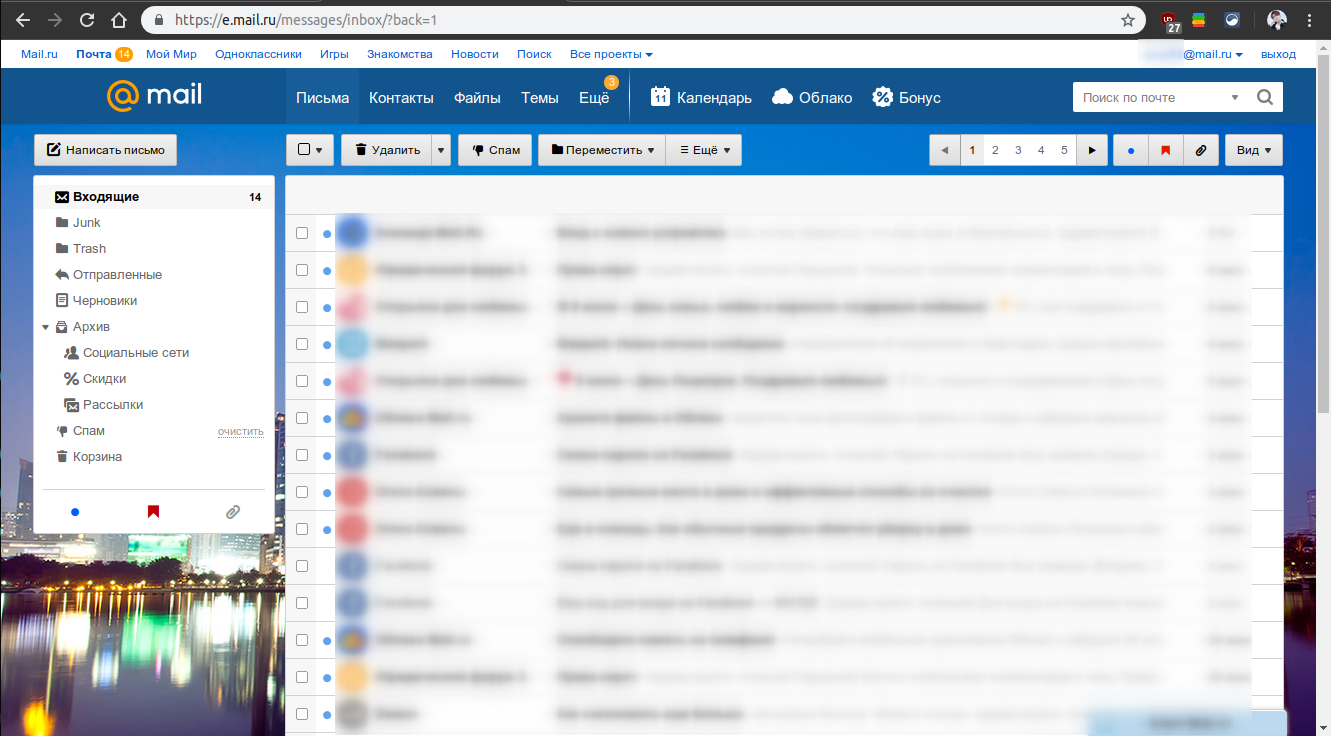Click the browser address bar URL

[x=305, y=20]
